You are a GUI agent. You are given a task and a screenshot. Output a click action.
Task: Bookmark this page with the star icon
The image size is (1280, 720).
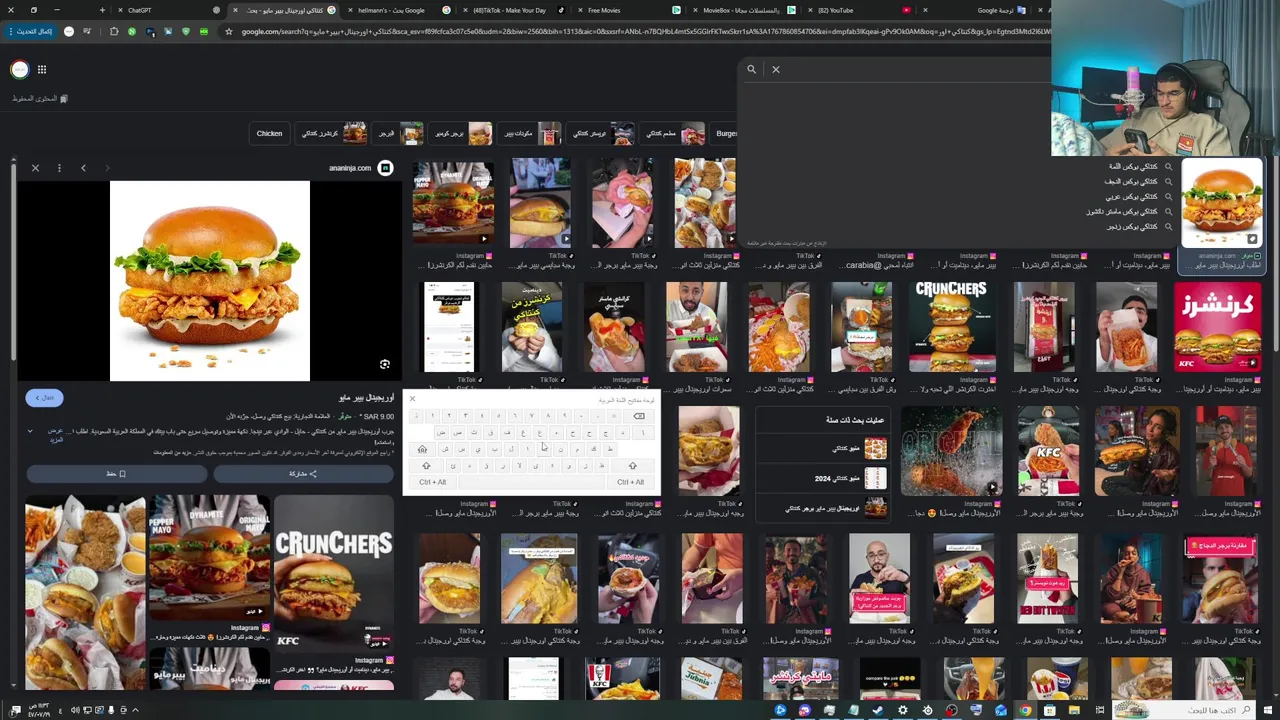pyautogui.click(x=229, y=31)
